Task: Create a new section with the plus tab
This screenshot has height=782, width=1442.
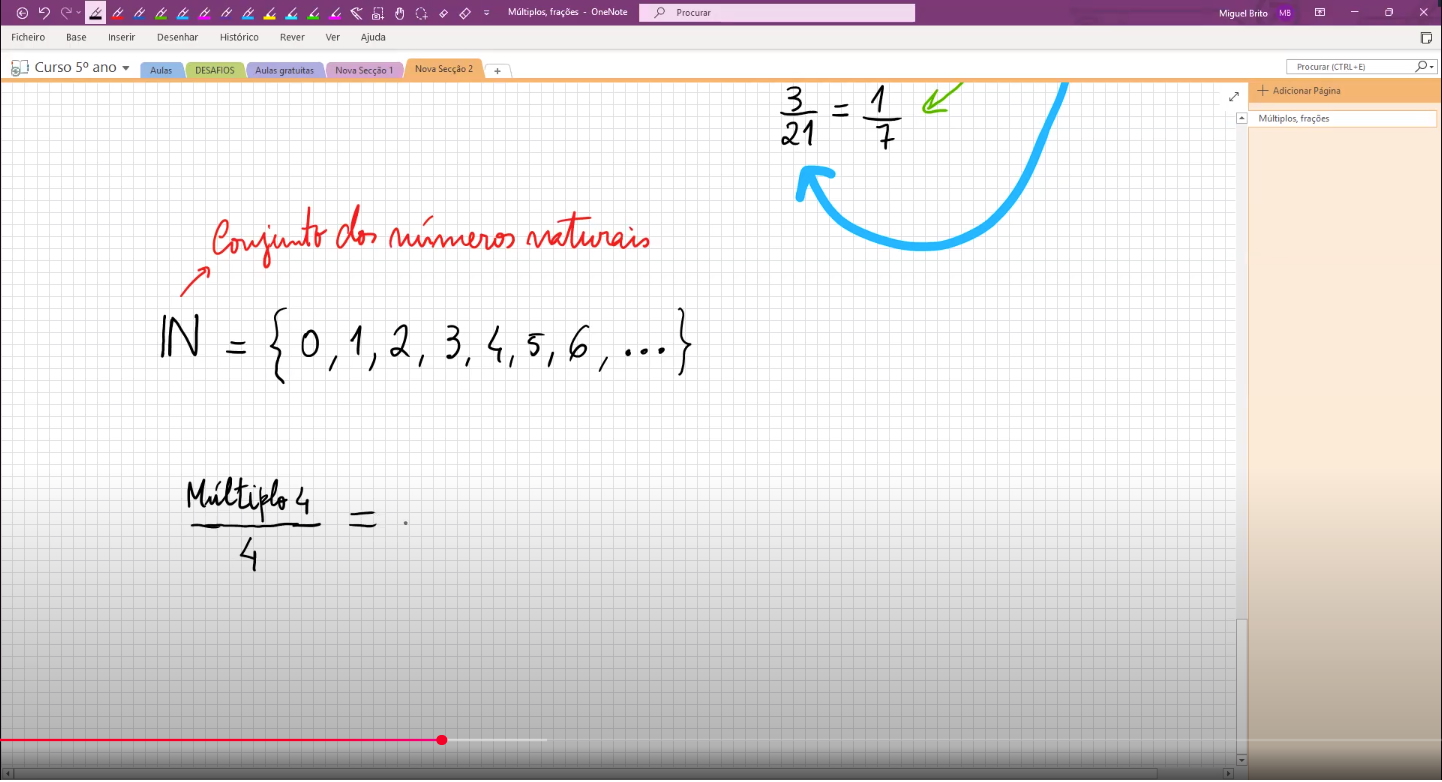Action: point(497,71)
